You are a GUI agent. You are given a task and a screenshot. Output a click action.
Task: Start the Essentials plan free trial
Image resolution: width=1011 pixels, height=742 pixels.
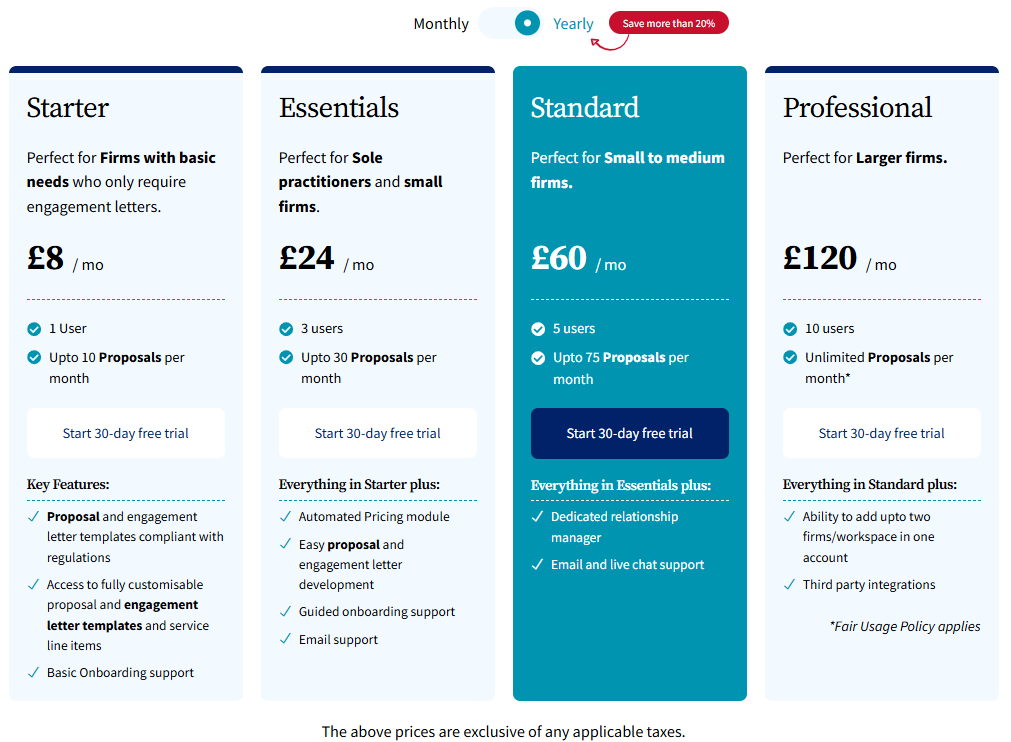coord(377,433)
